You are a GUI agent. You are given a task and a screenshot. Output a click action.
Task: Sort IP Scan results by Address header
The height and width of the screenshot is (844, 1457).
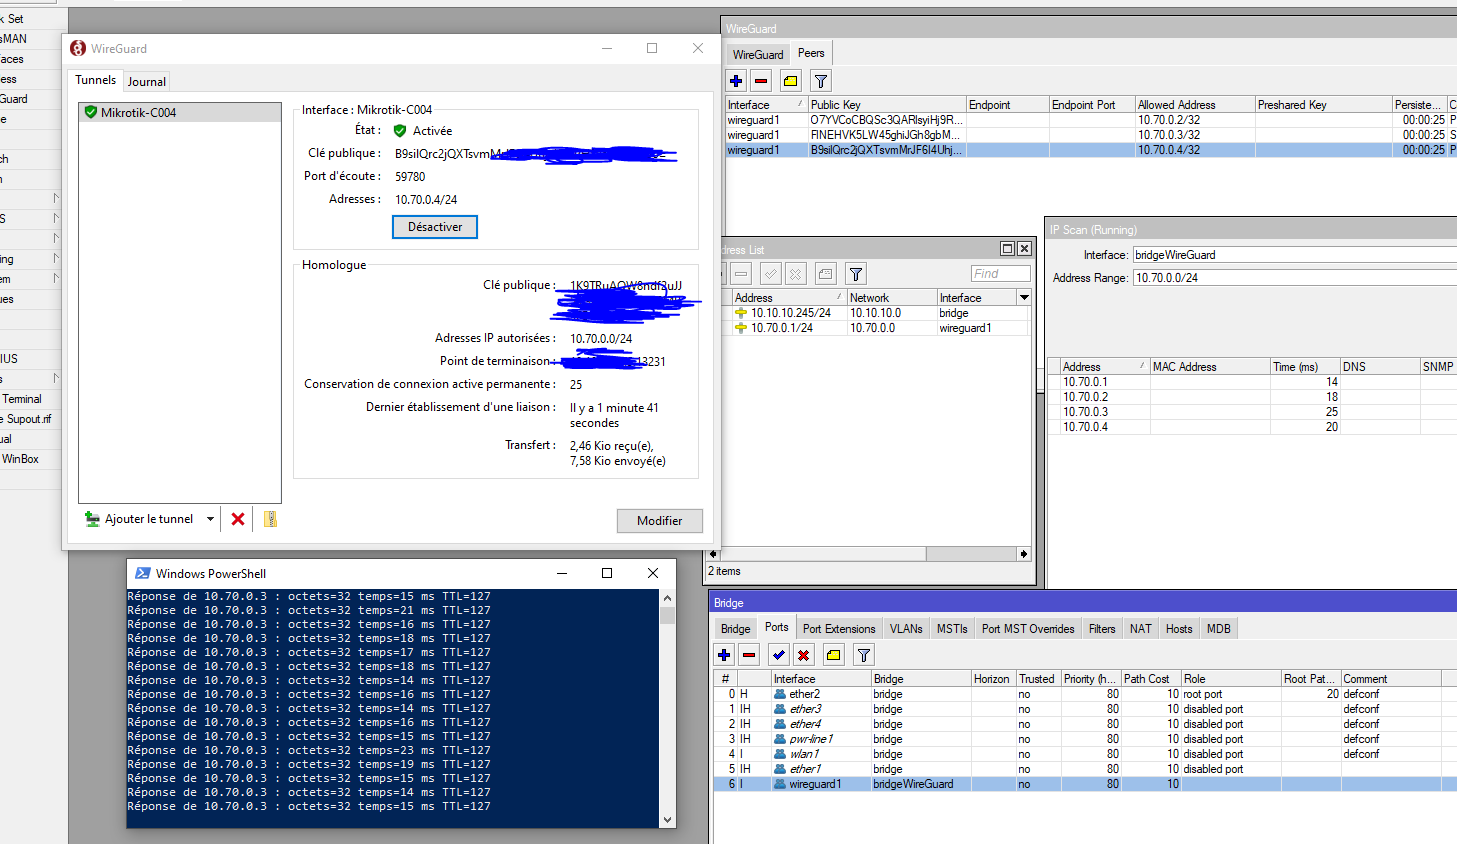coord(1103,367)
